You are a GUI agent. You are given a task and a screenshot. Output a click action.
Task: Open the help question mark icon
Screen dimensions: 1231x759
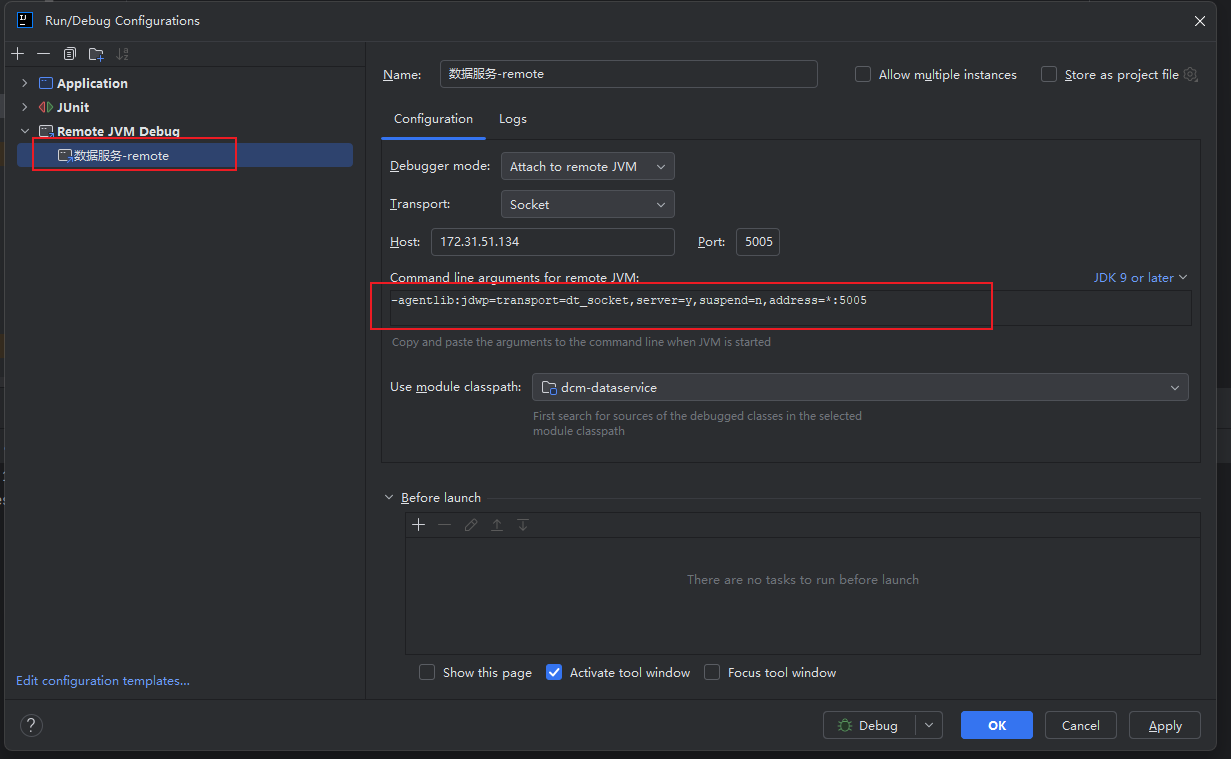31,726
